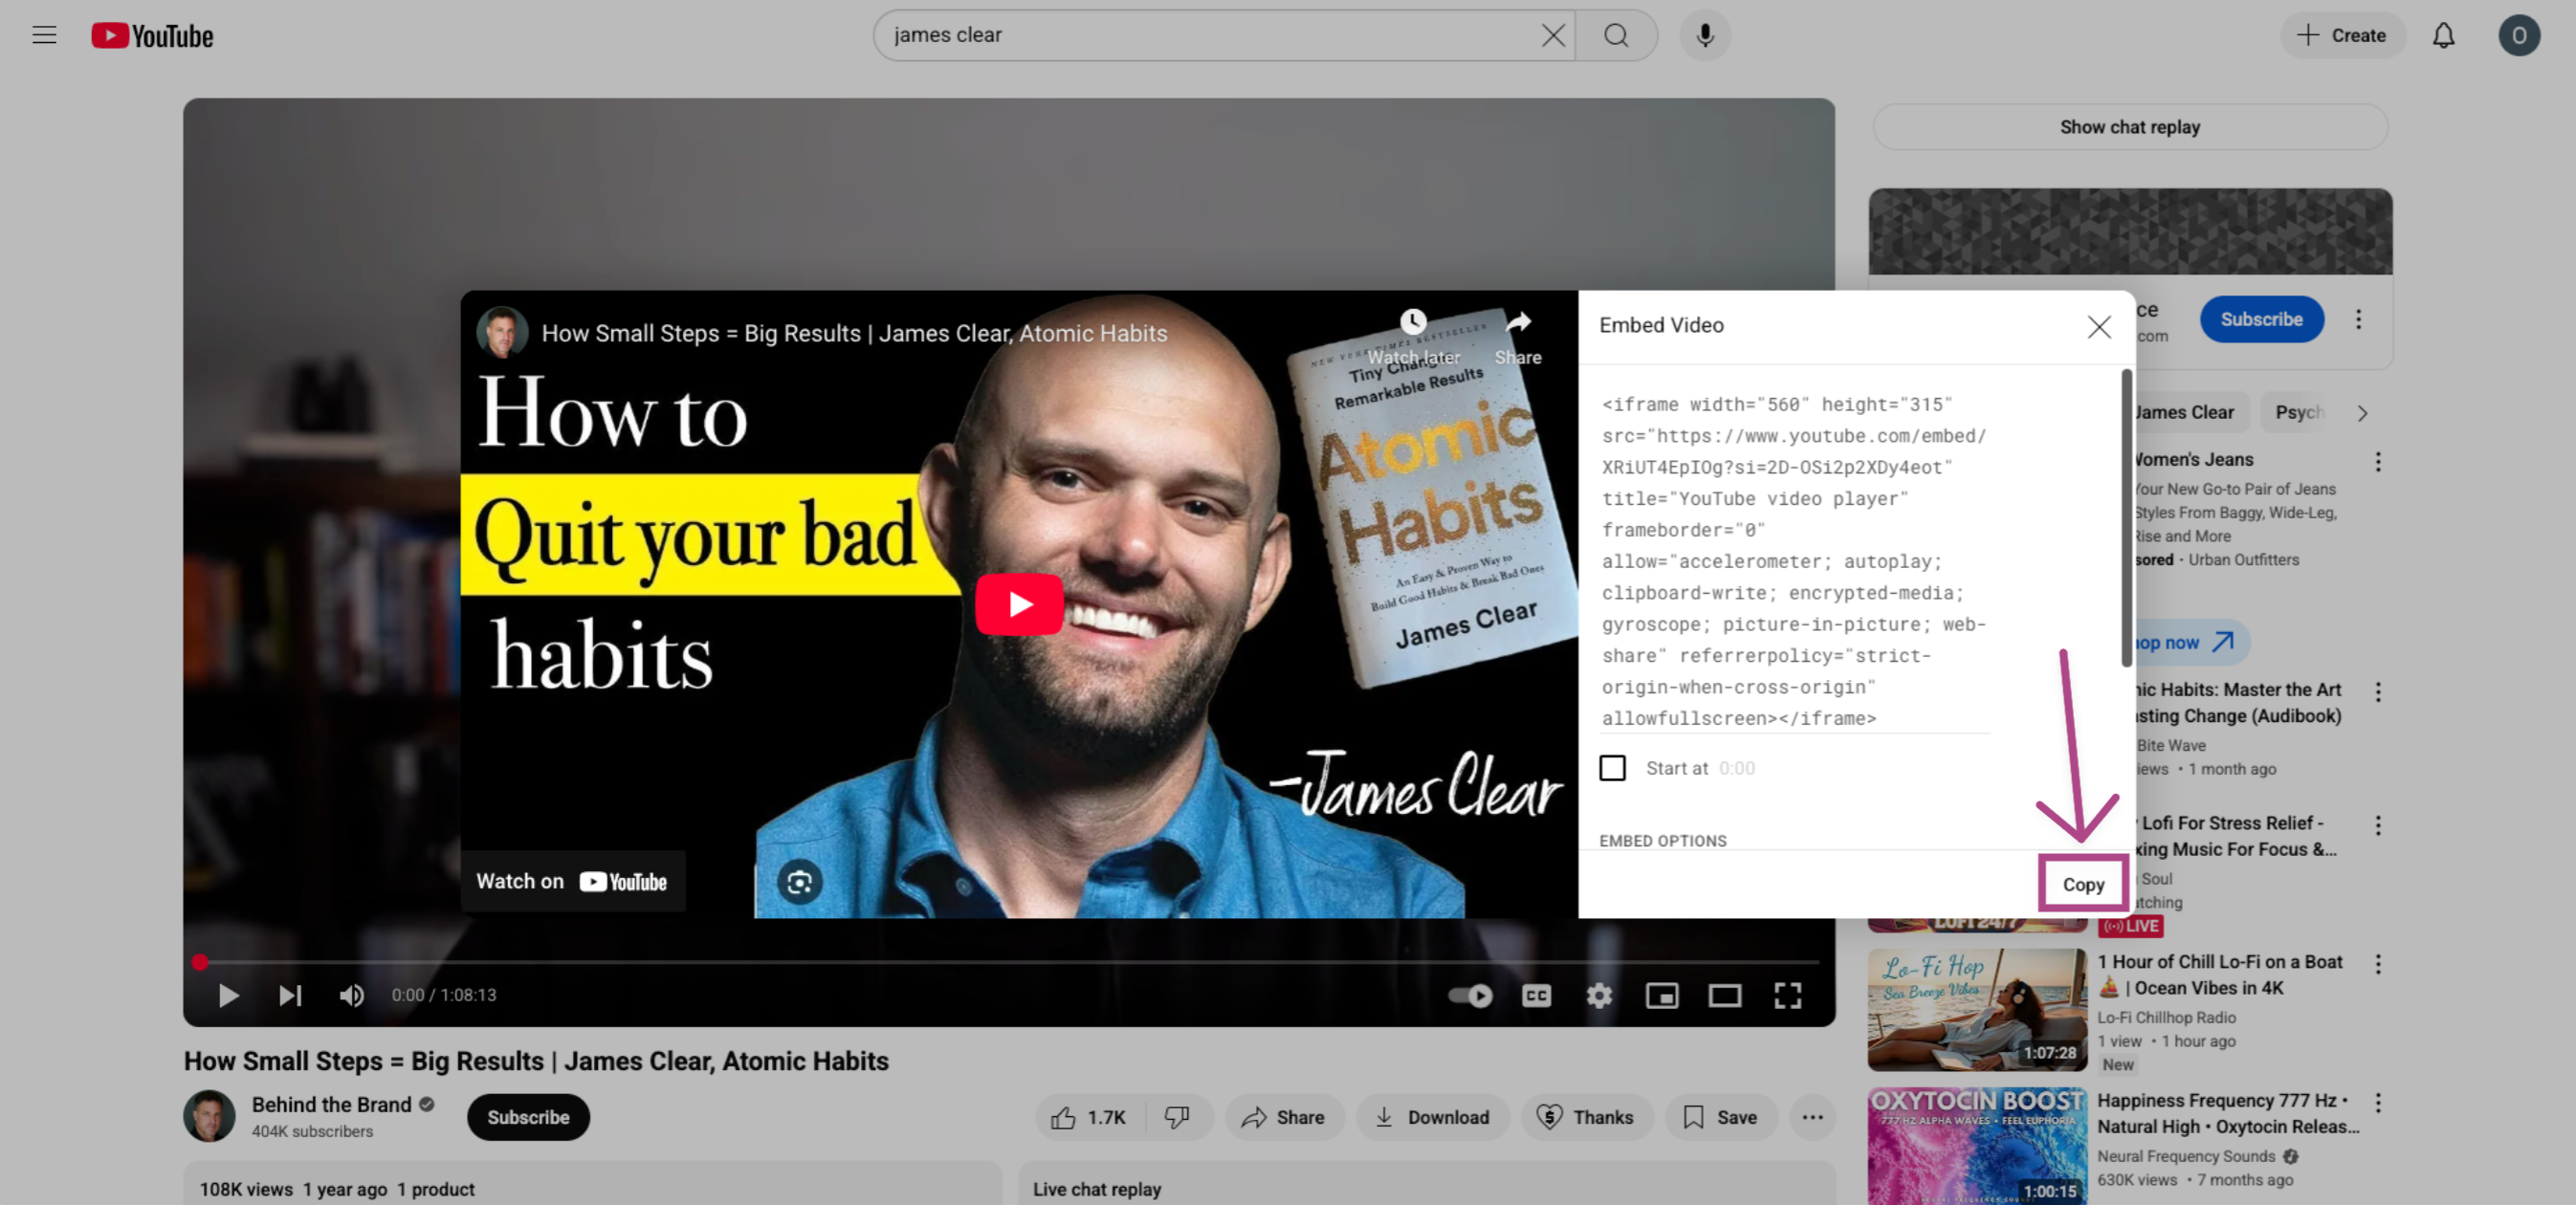Skip to next video
The image size is (2576, 1205).
pyautogui.click(x=290, y=995)
